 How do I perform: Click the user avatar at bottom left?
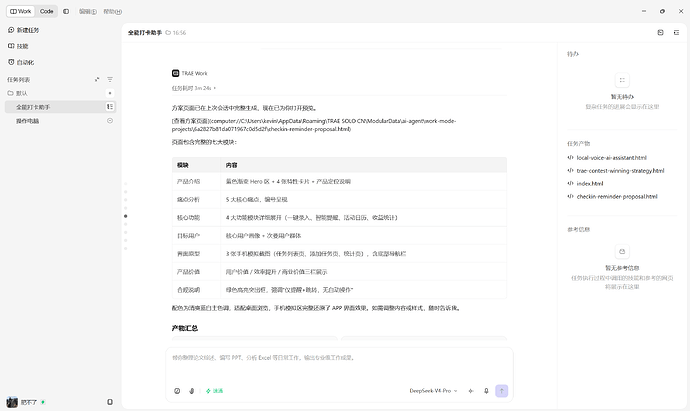pyautogui.click(x=12, y=402)
